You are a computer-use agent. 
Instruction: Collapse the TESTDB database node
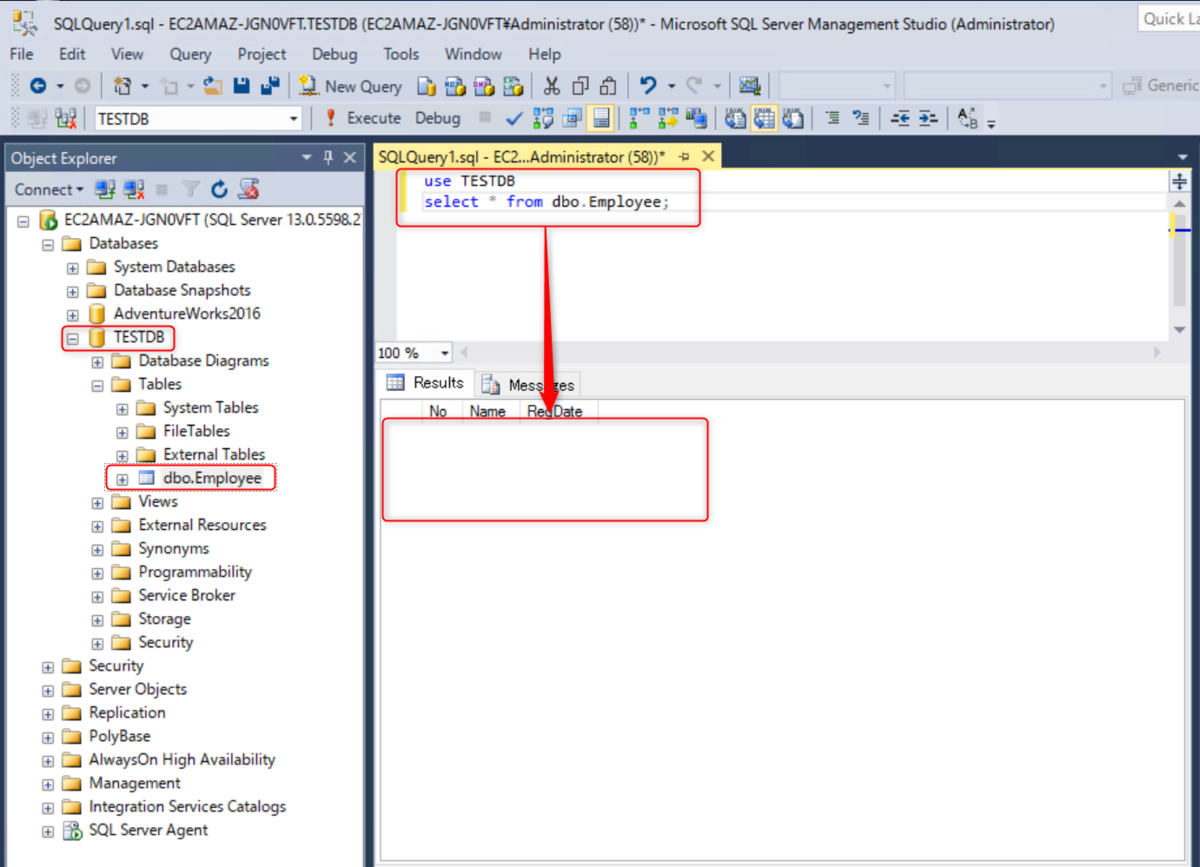point(73,338)
